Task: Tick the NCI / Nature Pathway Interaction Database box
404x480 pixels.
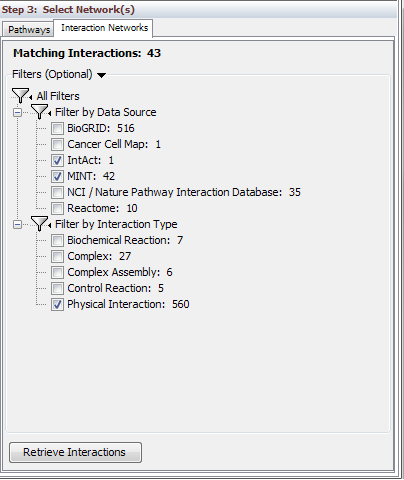Action: coord(57,192)
